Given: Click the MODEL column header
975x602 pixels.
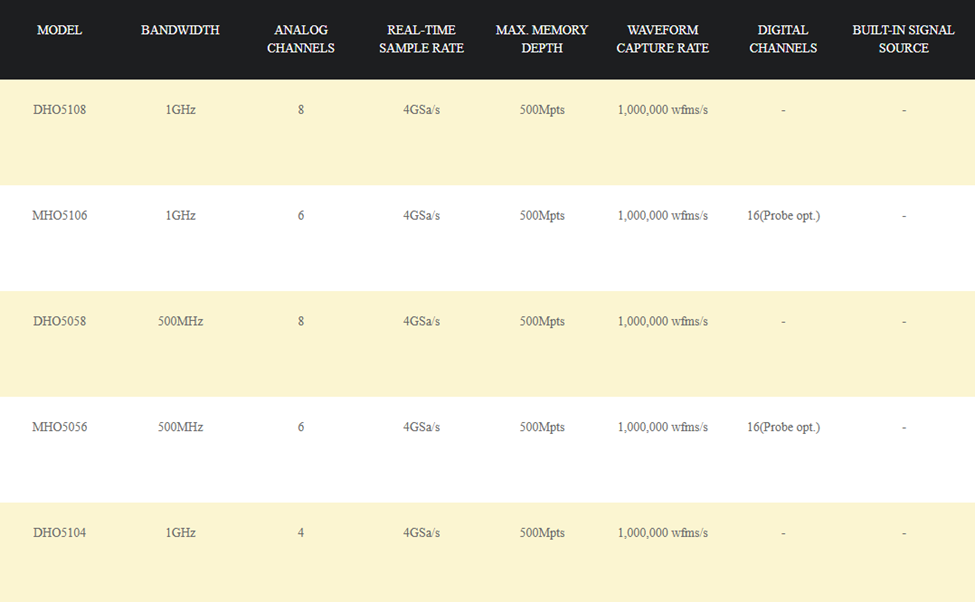Looking at the screenshot, I should (59, 30).
